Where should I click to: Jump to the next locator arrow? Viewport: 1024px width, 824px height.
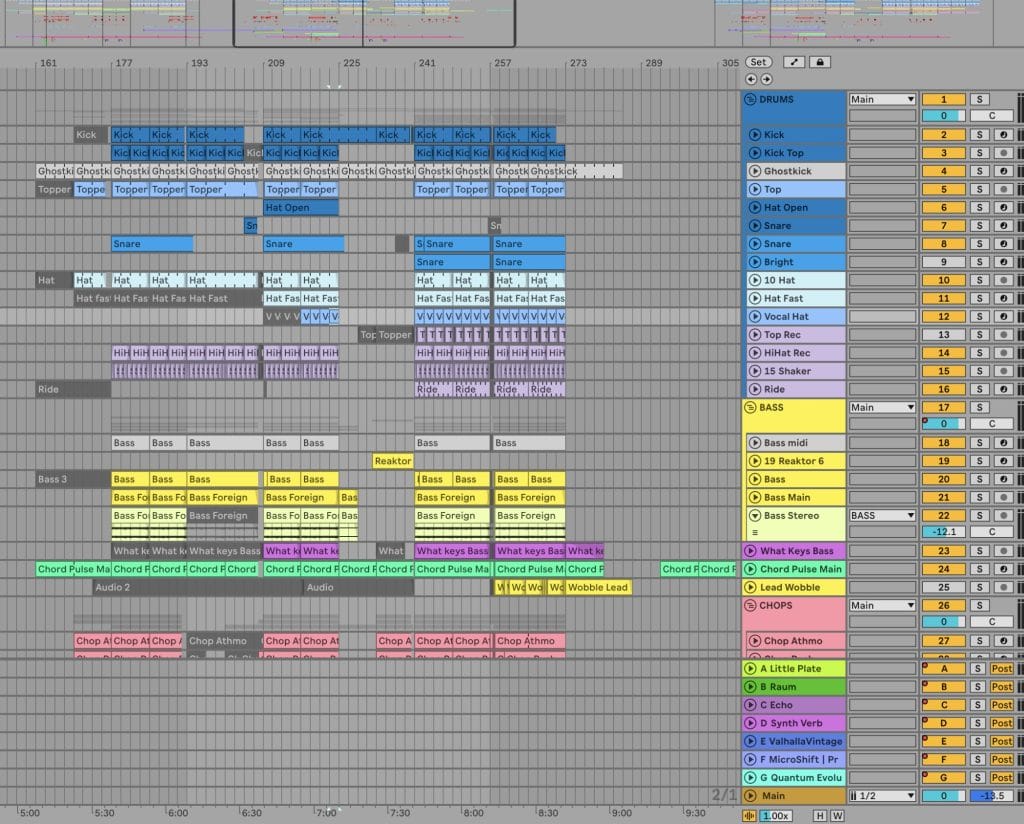[x=767, y=79]
